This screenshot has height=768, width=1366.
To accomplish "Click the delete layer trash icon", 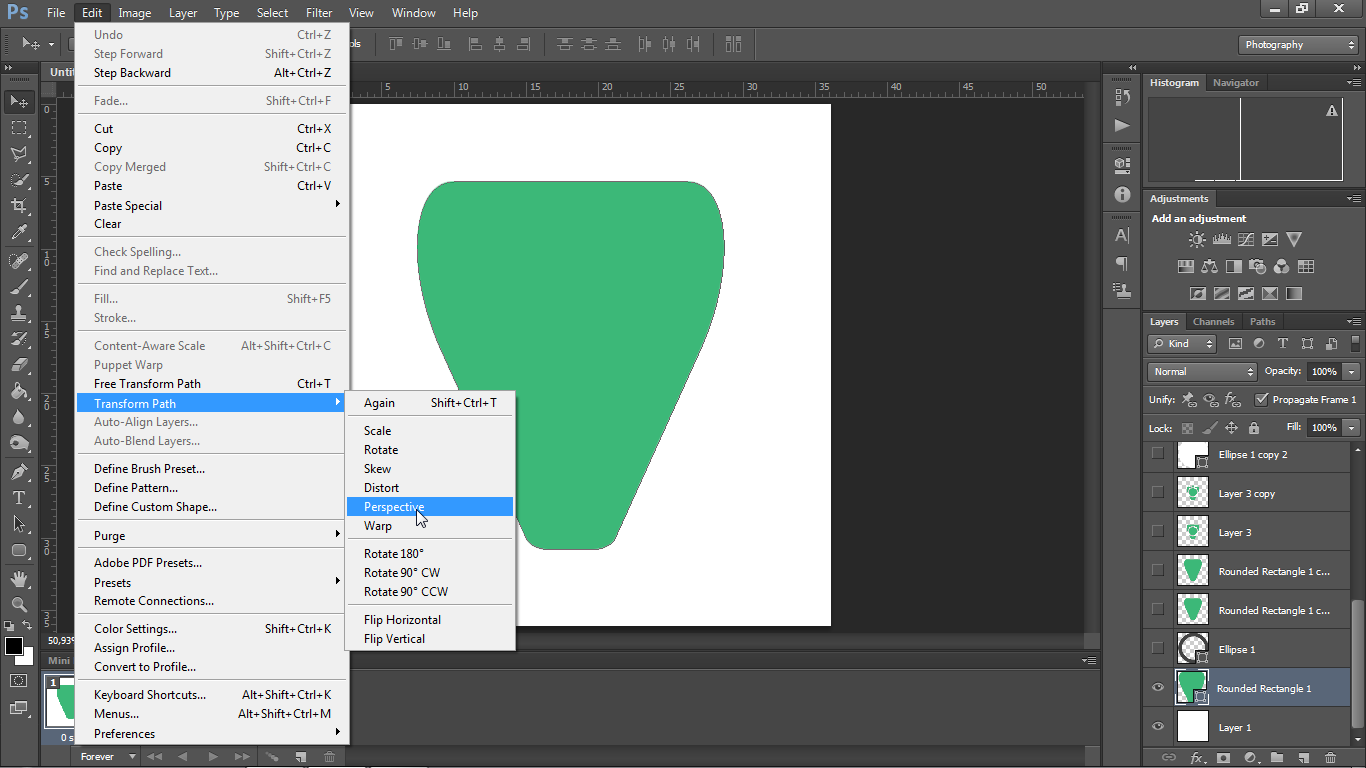I will click(1330, 758).
